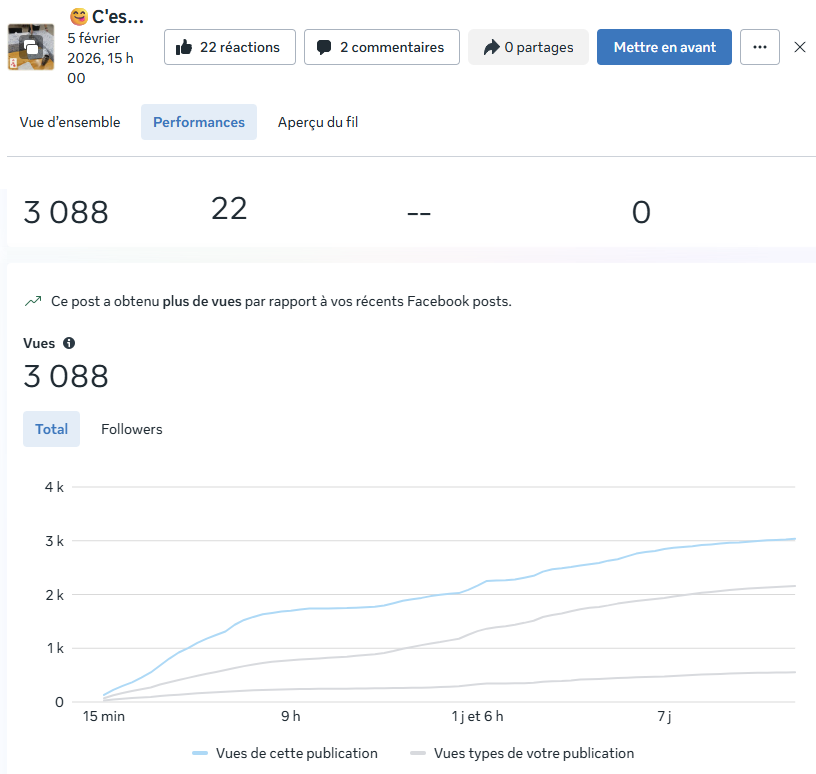Click the green trending-up arrow icon
816x774 pixels.
point(33,301)
